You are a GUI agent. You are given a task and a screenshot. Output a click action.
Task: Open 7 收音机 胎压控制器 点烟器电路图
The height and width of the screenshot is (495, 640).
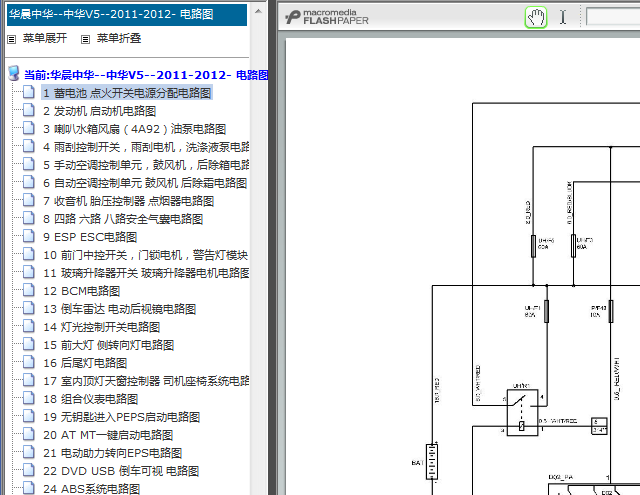129,201
